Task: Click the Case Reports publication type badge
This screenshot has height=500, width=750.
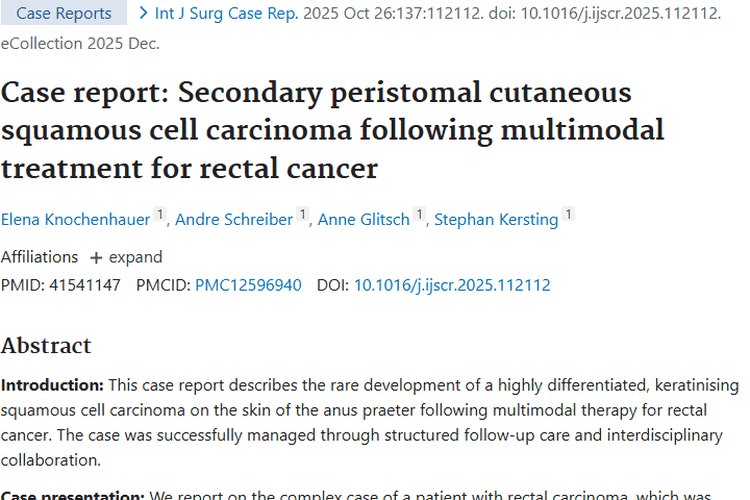Action: tap(64, 13)
